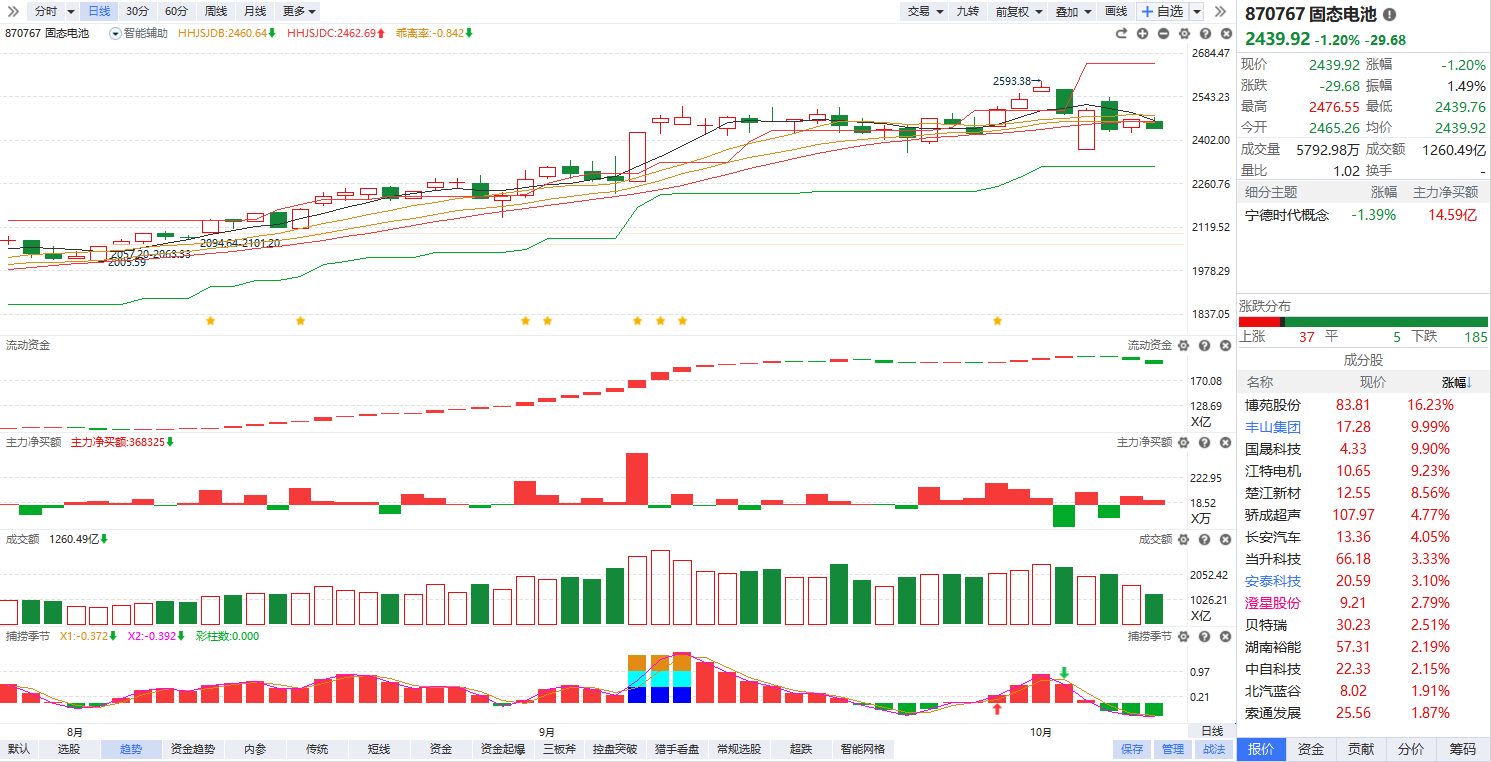
Task: Expand the 叠加 overlay dropdown
Action: pyautogui.click(x=1072, y=11)
